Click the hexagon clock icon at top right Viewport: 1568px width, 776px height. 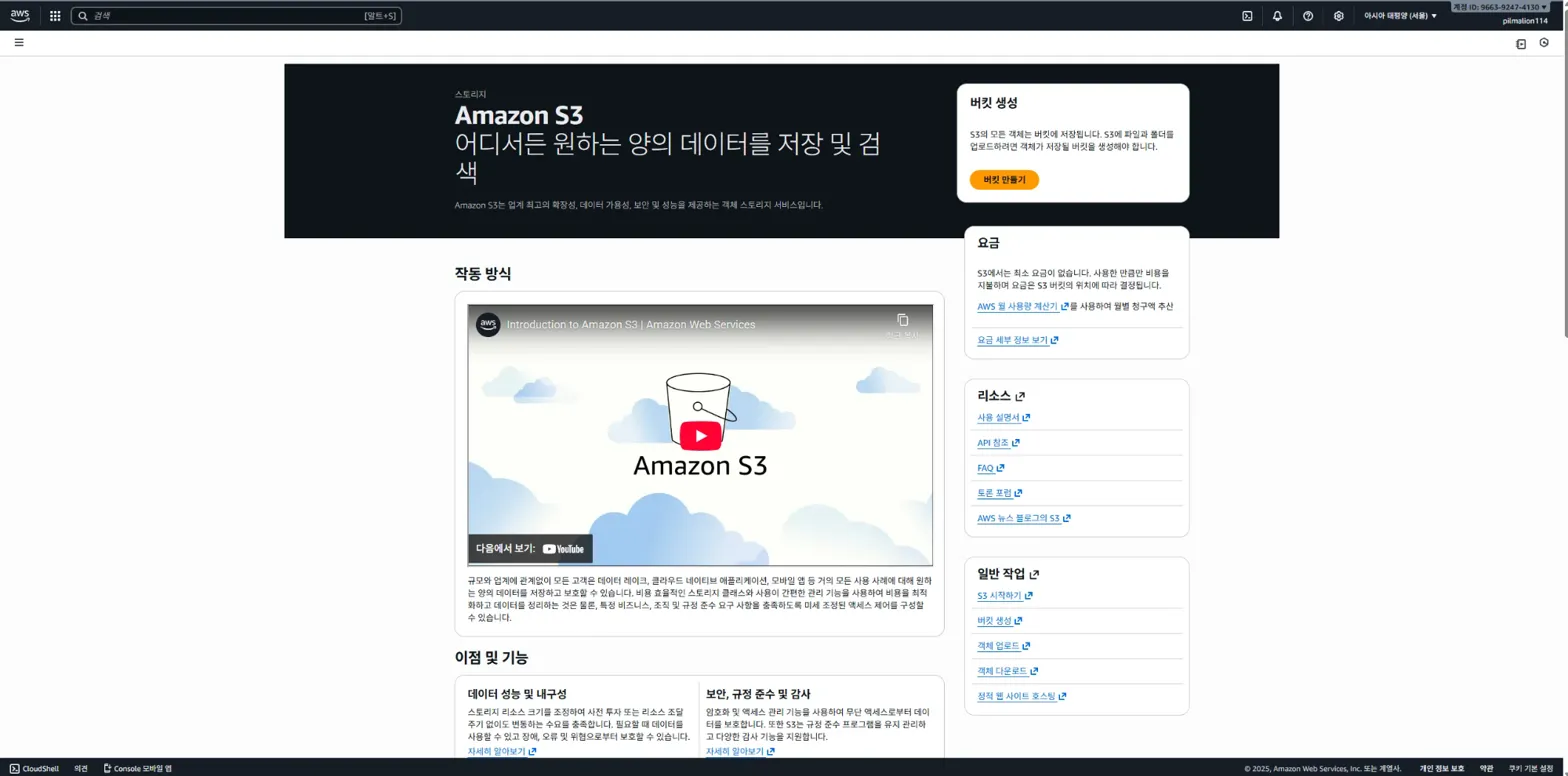tap(1544, 43)
